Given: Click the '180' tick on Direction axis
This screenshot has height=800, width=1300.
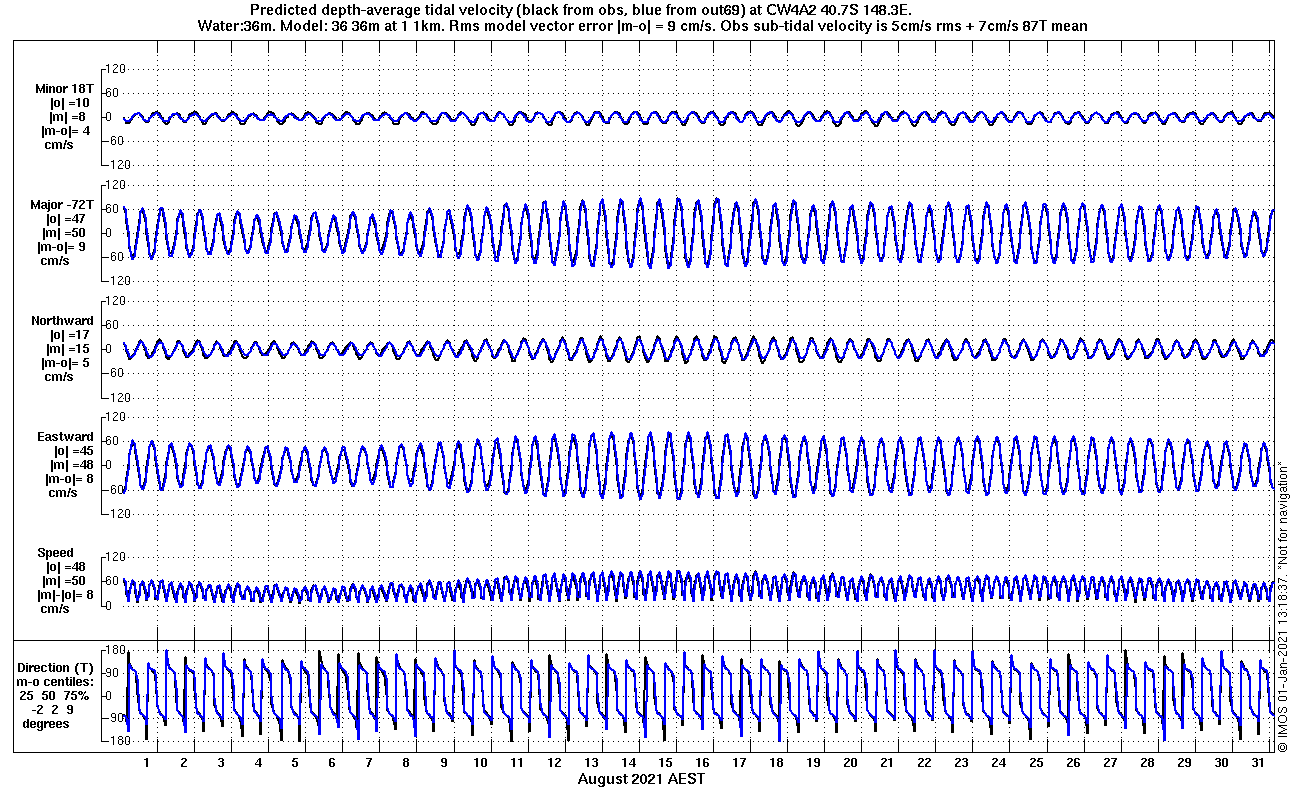Looking at the screenshot, I should click(114, 651).
